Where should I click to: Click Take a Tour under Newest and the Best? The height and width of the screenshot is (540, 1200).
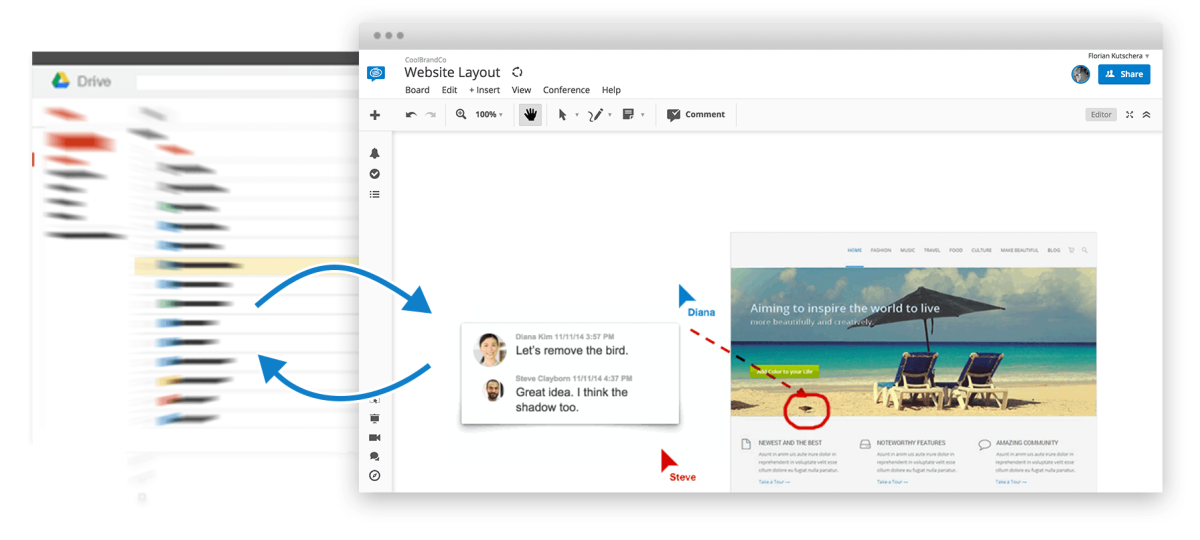(773, 482)
